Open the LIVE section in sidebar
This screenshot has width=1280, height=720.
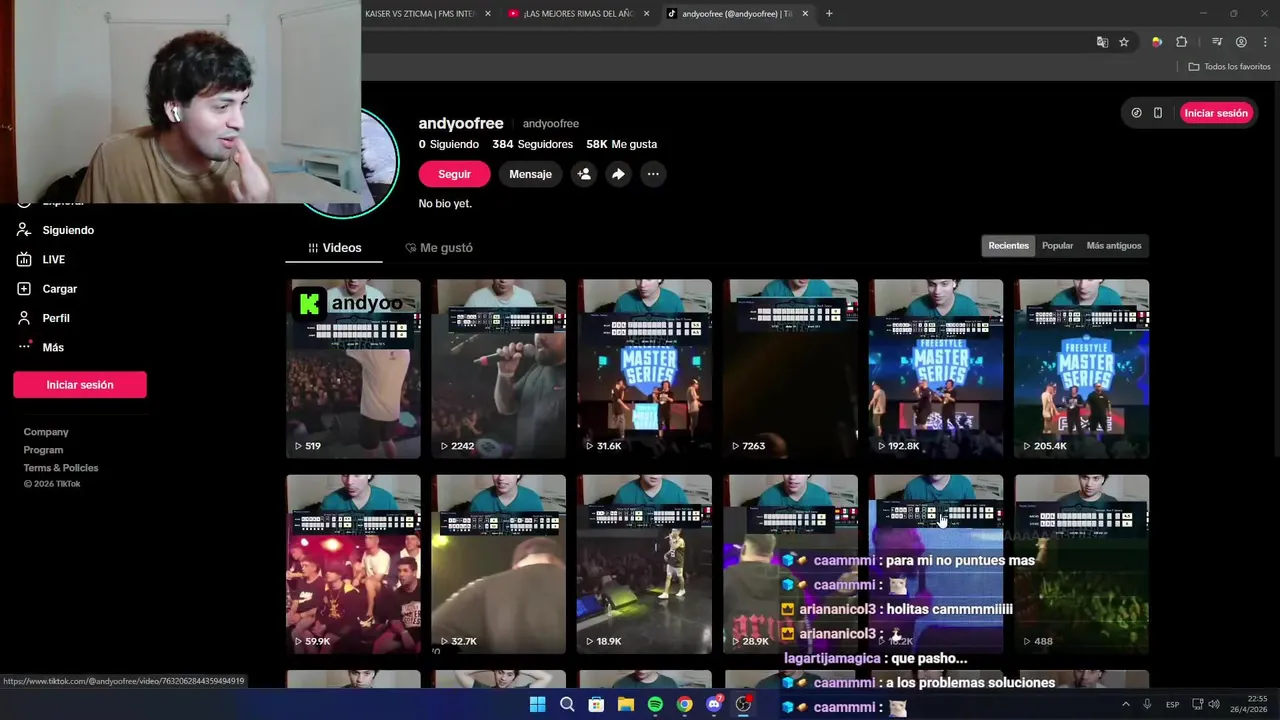pos(41,259)
